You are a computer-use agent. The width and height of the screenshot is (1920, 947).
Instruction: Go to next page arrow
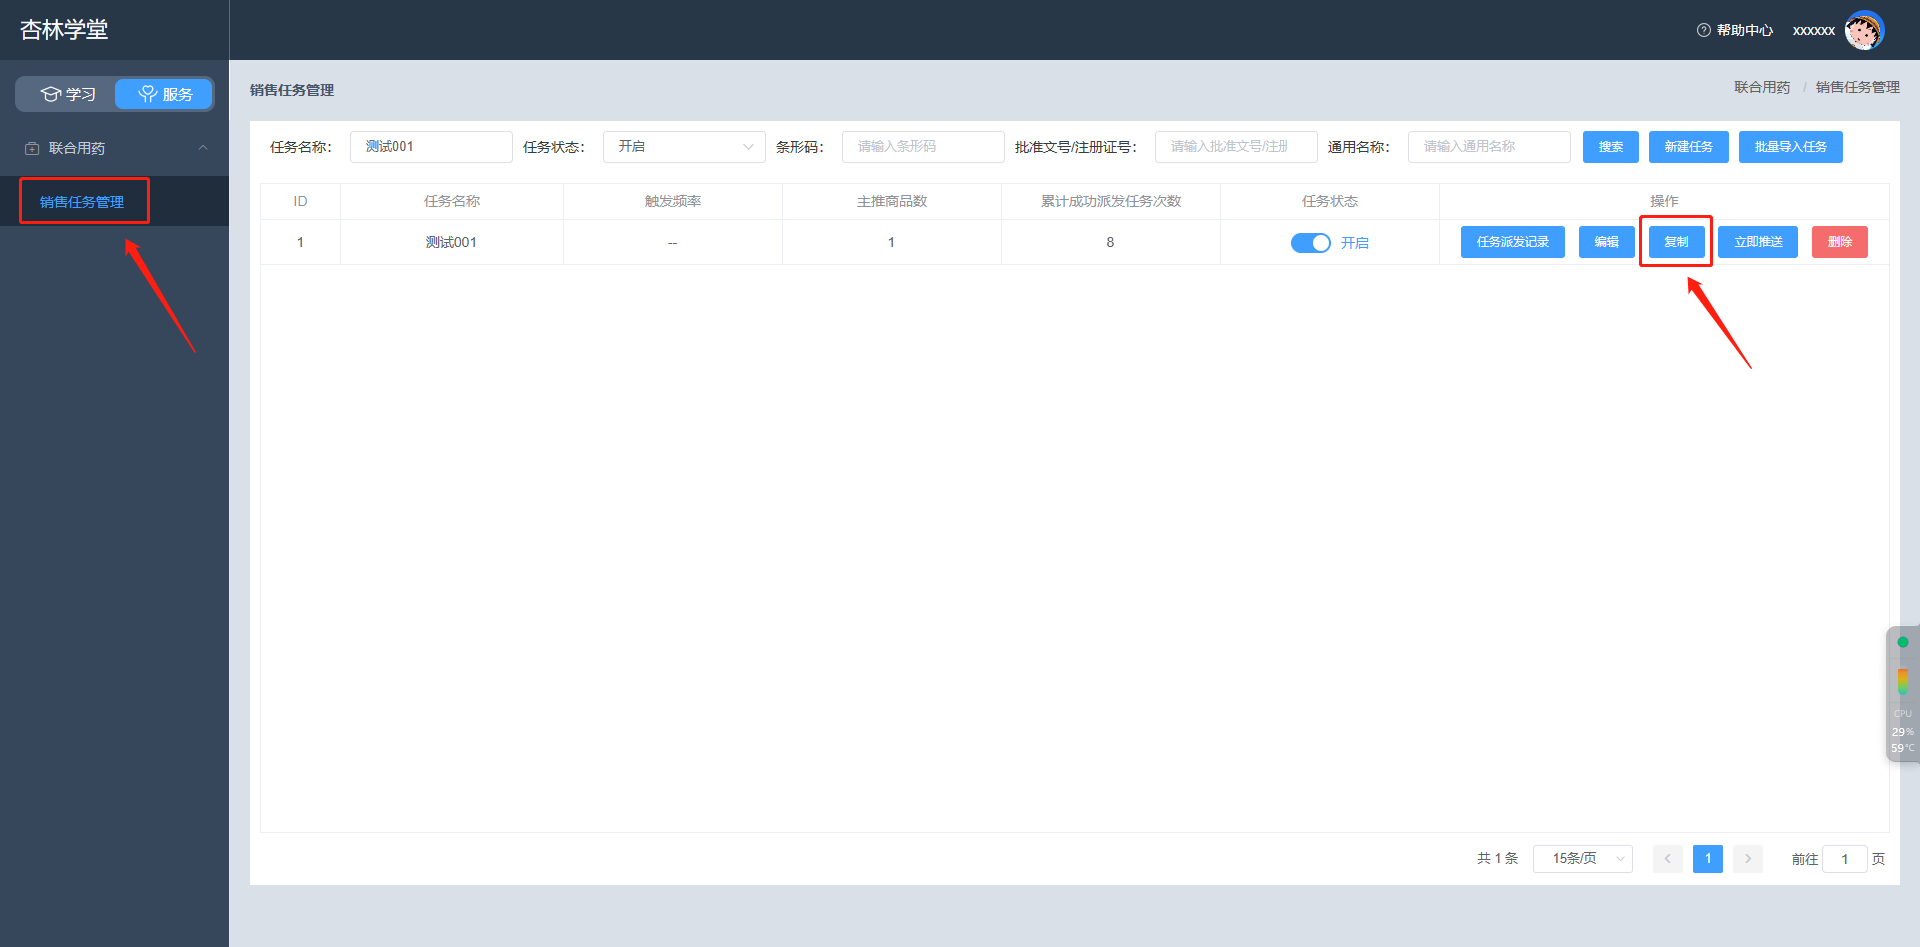point(1747,859)
